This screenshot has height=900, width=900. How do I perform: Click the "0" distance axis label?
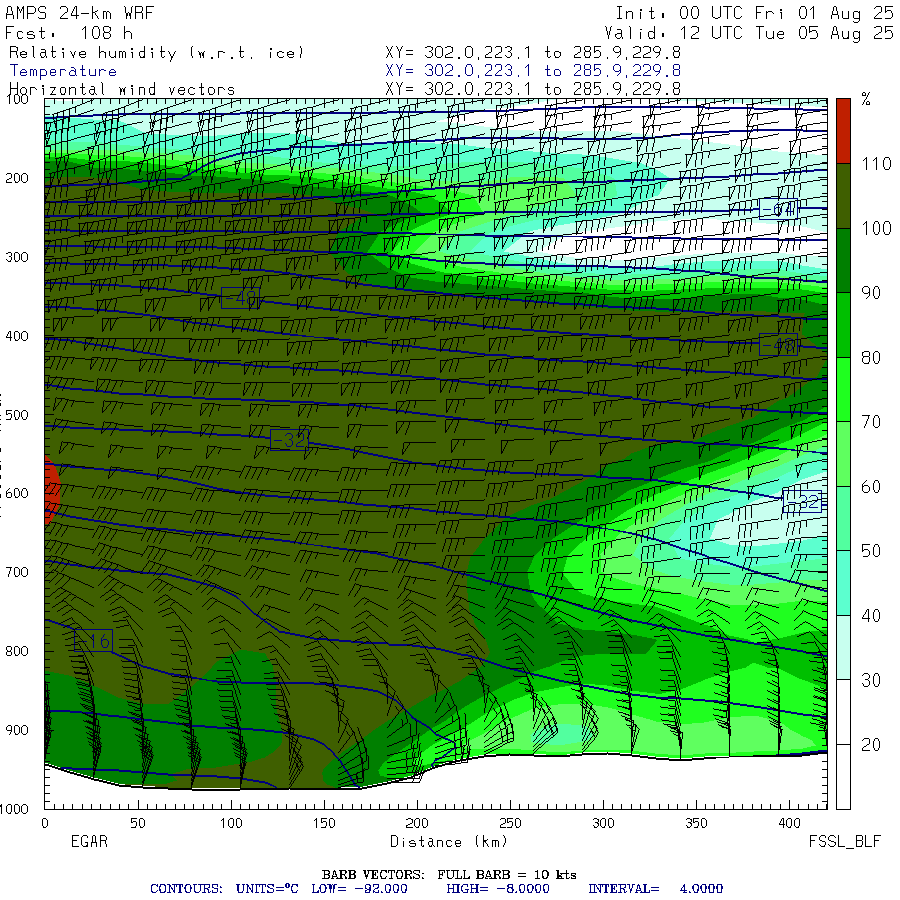click(x=45, y=824)
